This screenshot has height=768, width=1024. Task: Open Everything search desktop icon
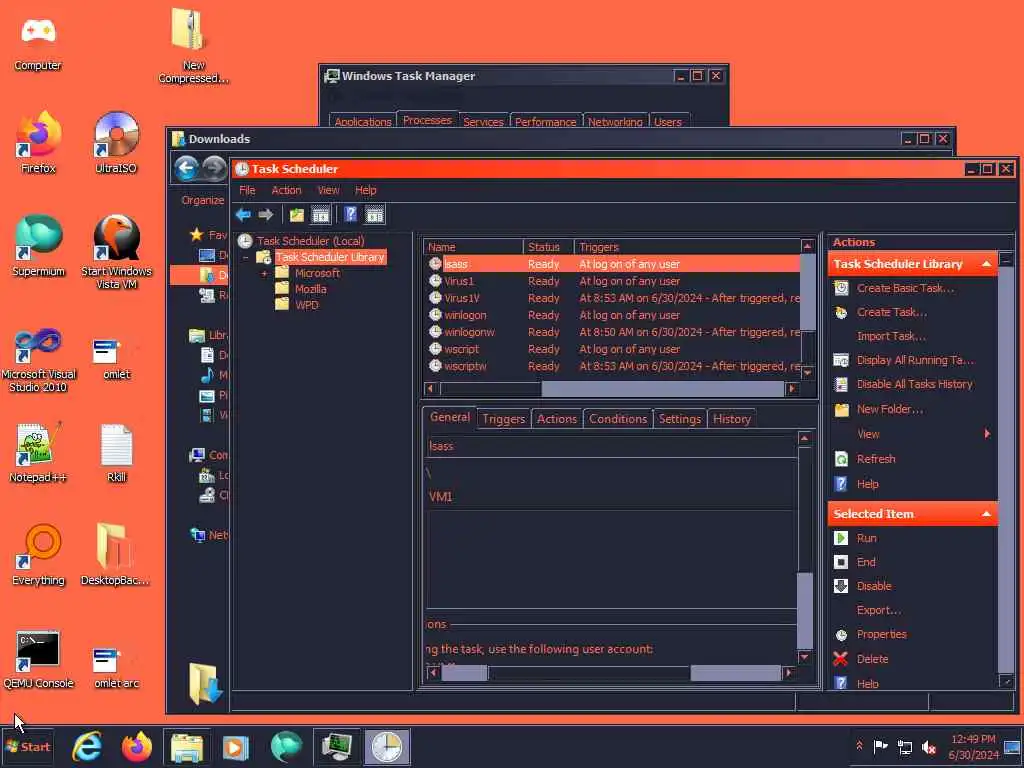coord(38,555)
